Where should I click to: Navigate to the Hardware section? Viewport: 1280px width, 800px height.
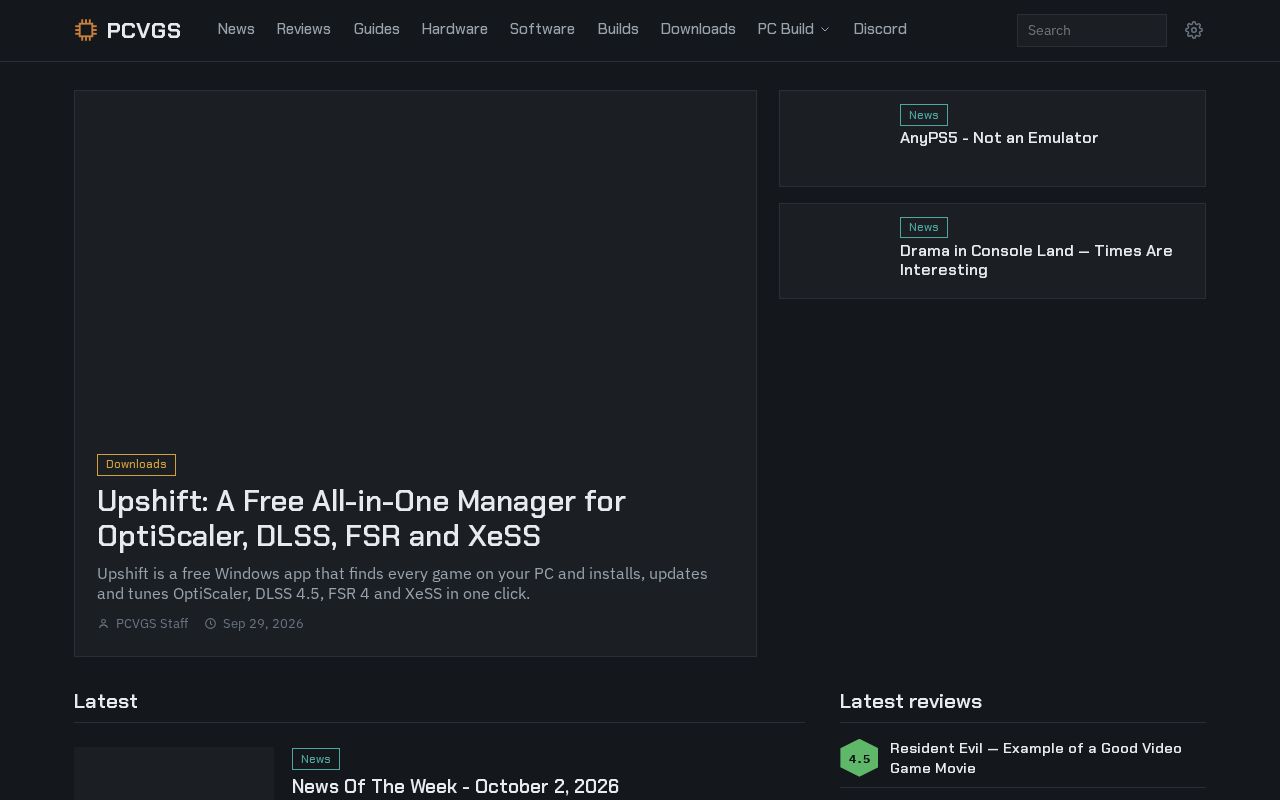tap(455, 29)
